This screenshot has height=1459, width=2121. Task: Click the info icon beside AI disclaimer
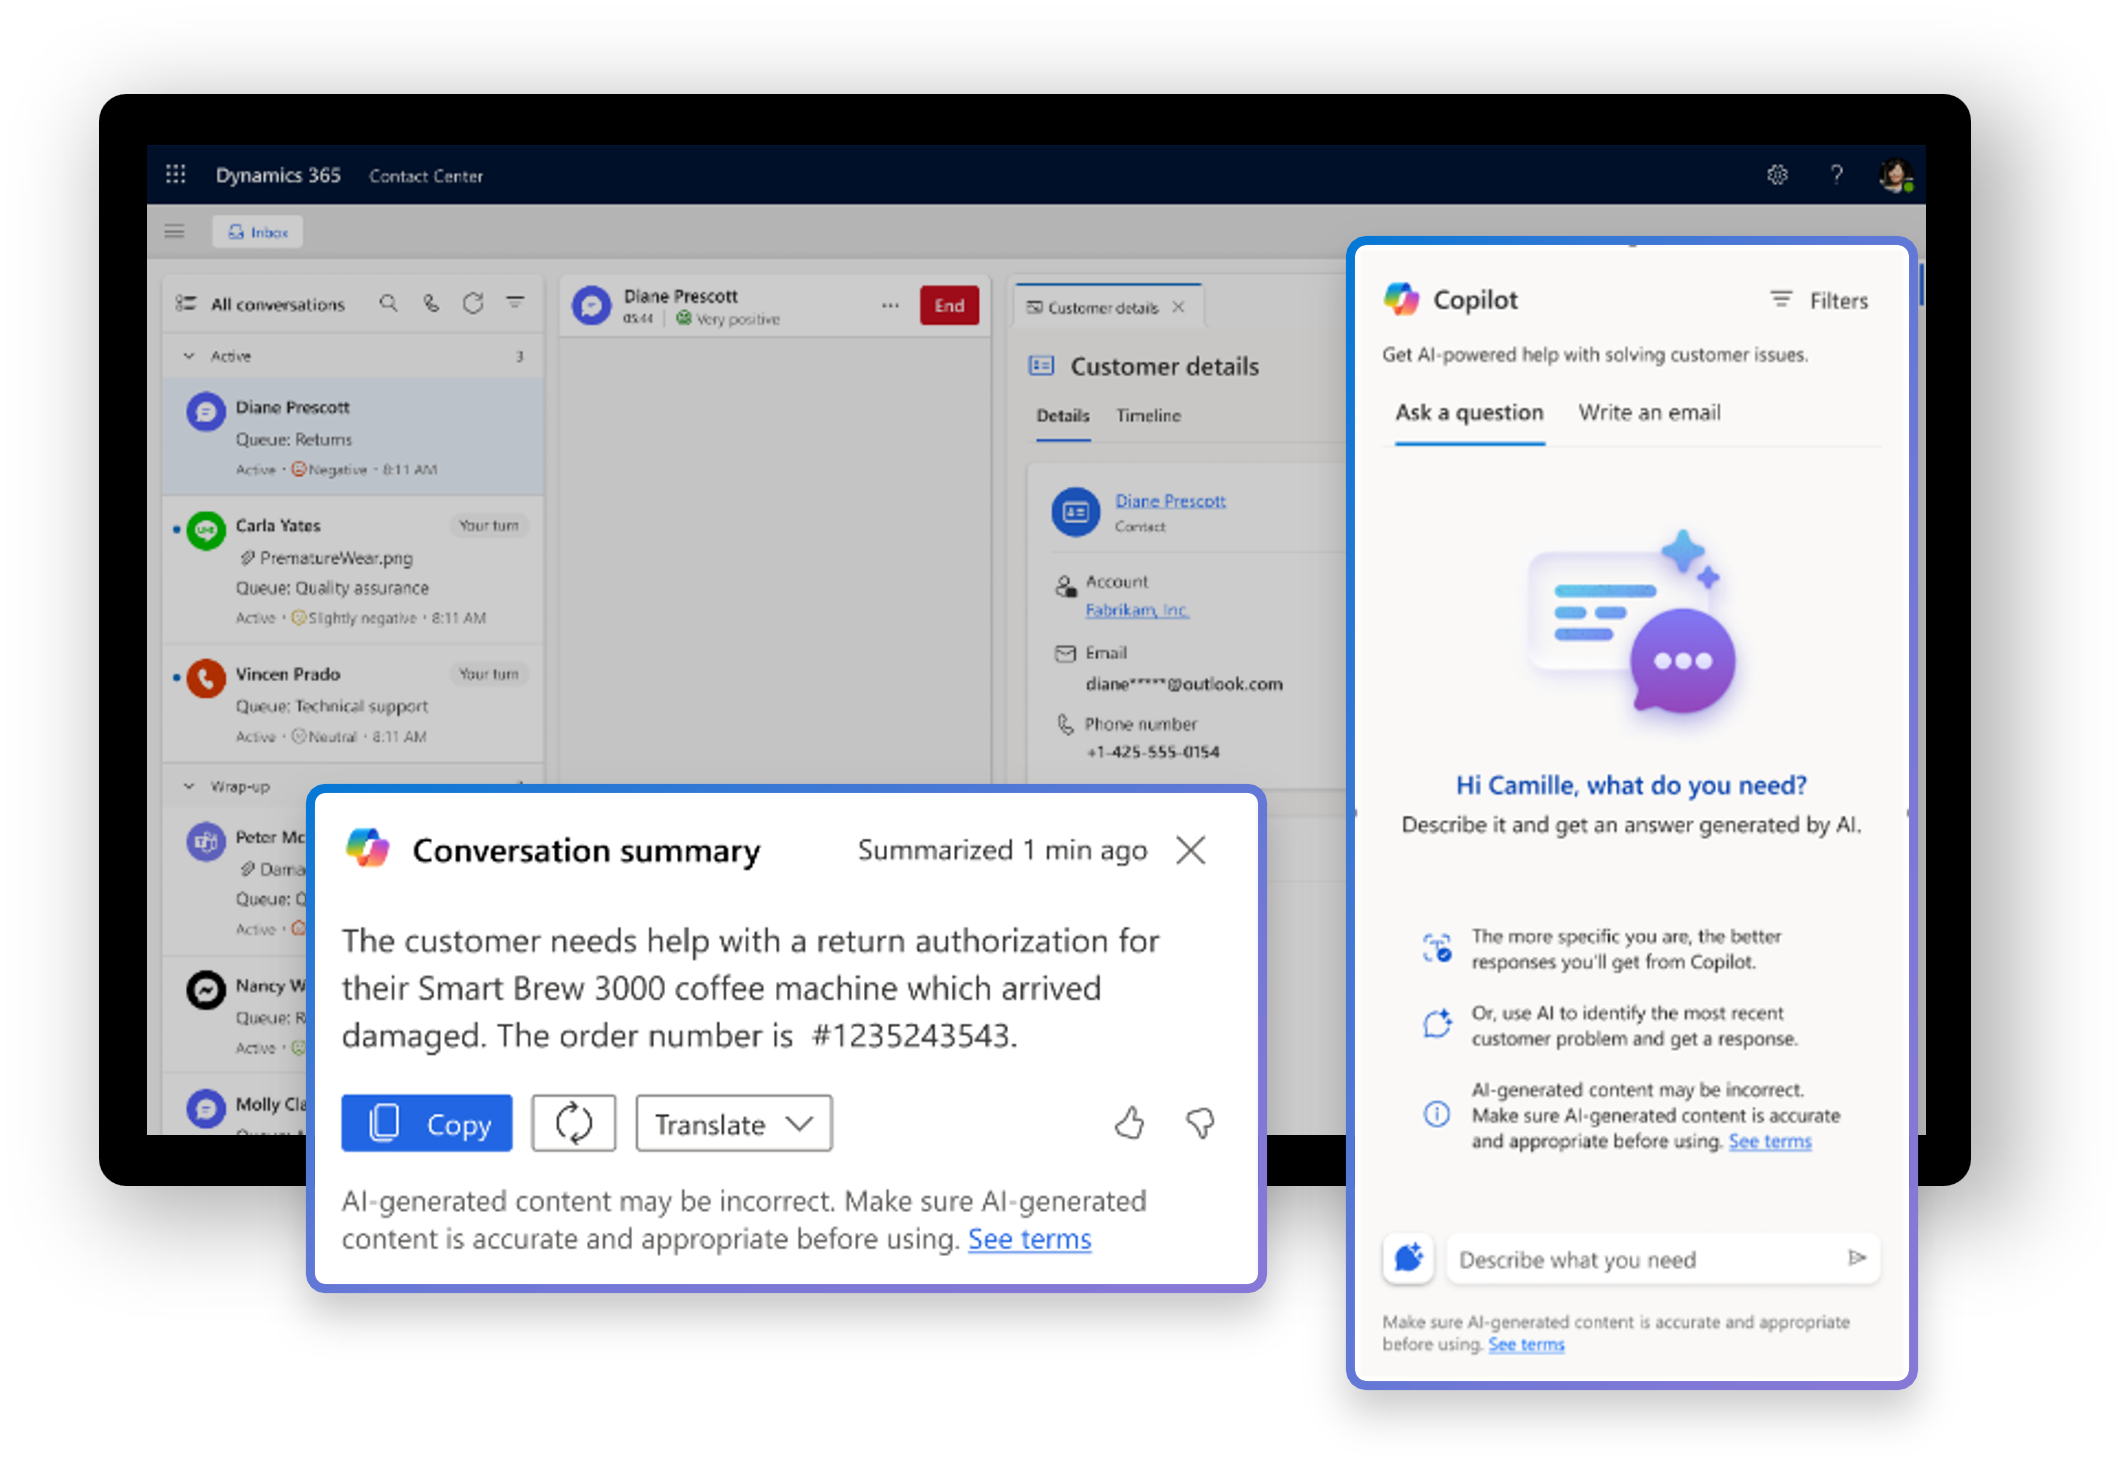(1436, 1114)
